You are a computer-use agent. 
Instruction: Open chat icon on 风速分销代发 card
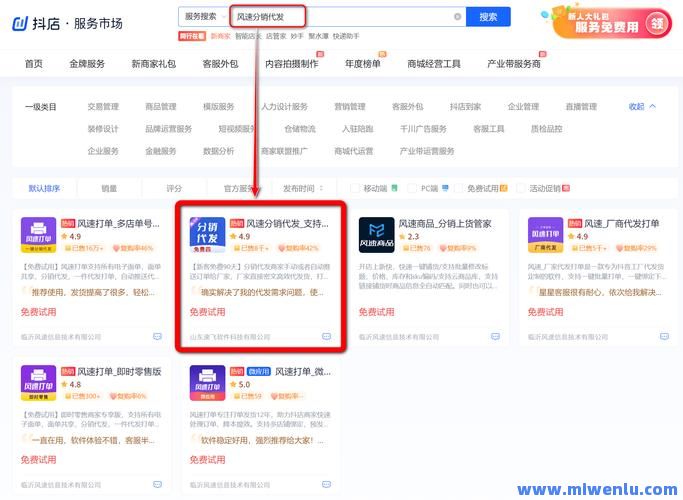[x=326, y=337]
